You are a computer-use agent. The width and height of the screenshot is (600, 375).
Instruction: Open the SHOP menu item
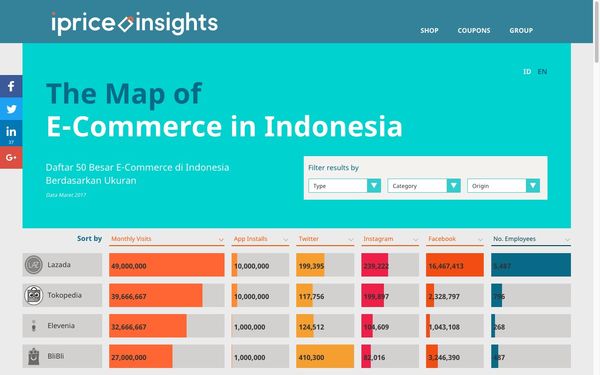click(429, 31)
